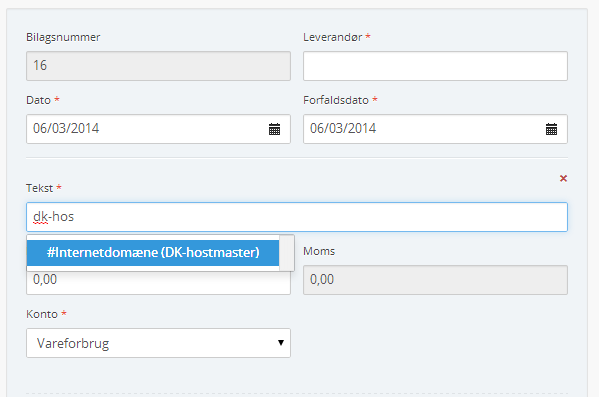Viewport: 599px width, 397px height.
Task: Click into the Tekst field containing dk-hos
Action: click(297, 217)
